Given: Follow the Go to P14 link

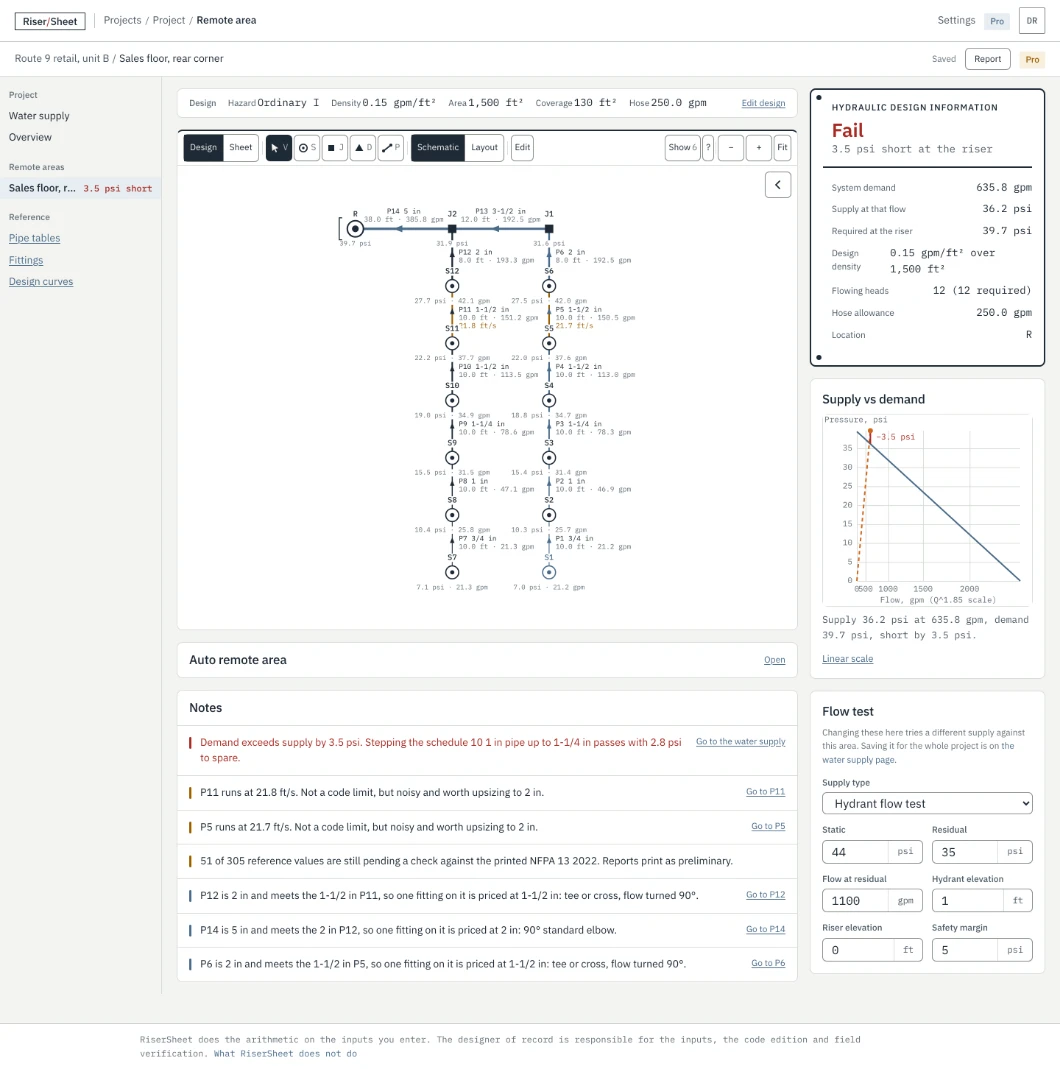Looking at the screenshot, I should point(765,929).
